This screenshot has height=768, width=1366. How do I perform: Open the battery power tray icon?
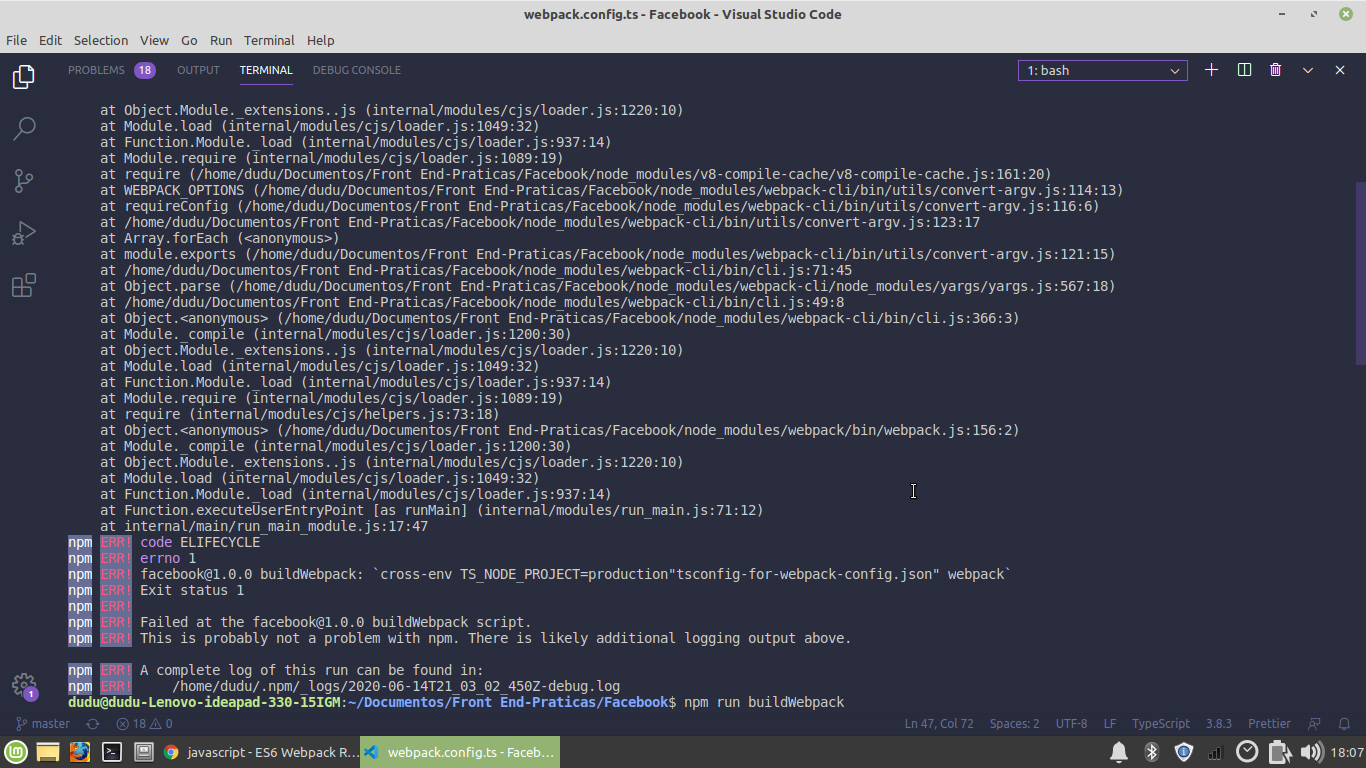(x=1279, y=752)
